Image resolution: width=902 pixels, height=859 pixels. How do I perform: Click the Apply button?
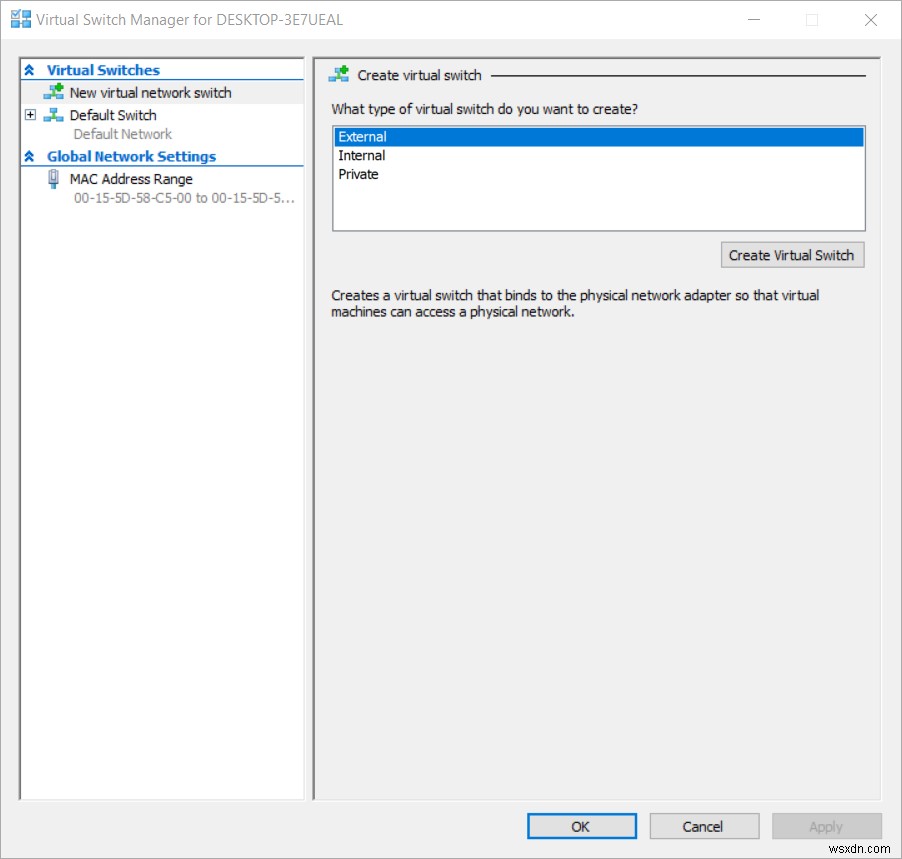tap(826, 826)
